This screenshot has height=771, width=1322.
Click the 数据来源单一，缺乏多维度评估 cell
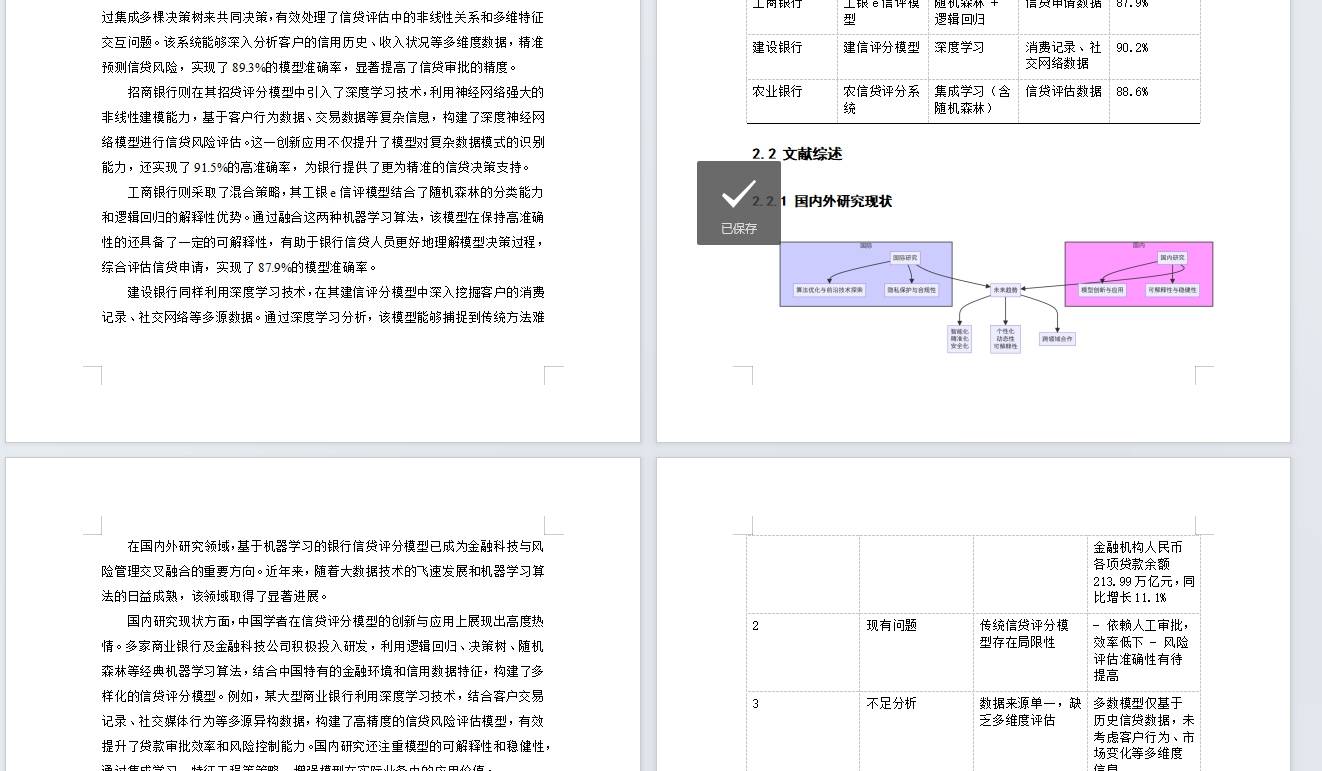[x=1030, y=731]
